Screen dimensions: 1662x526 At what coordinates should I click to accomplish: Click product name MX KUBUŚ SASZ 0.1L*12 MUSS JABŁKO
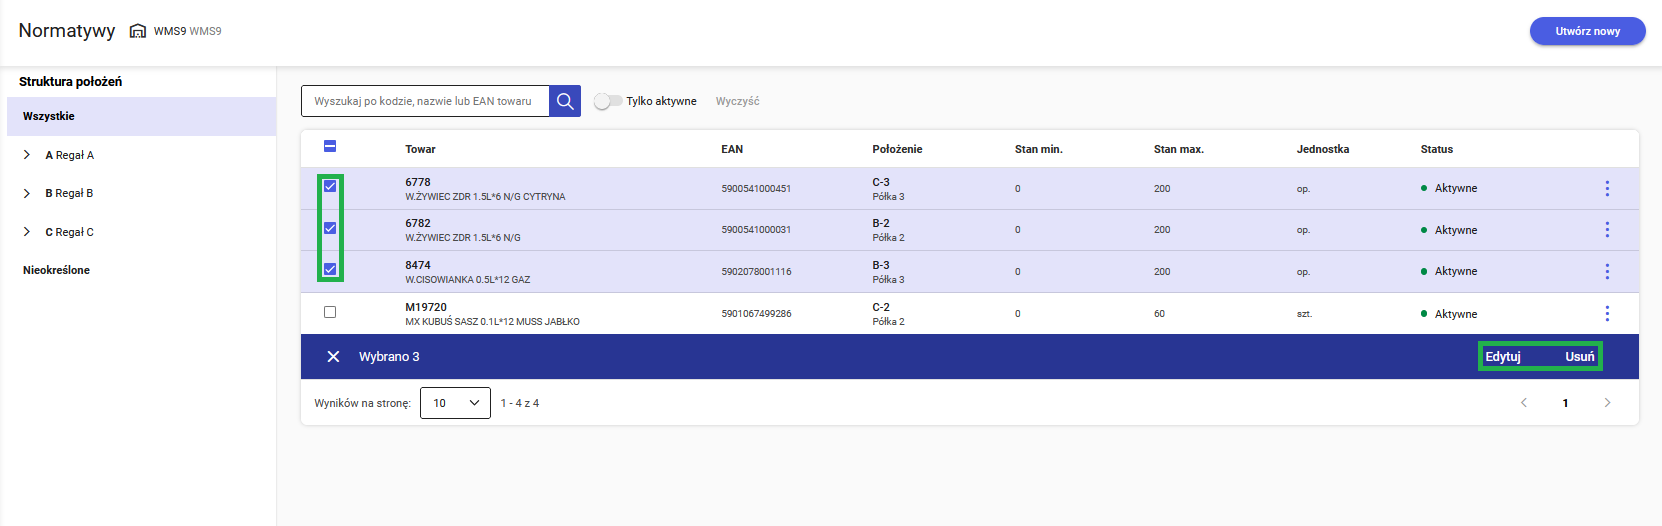tap(492, 322)
